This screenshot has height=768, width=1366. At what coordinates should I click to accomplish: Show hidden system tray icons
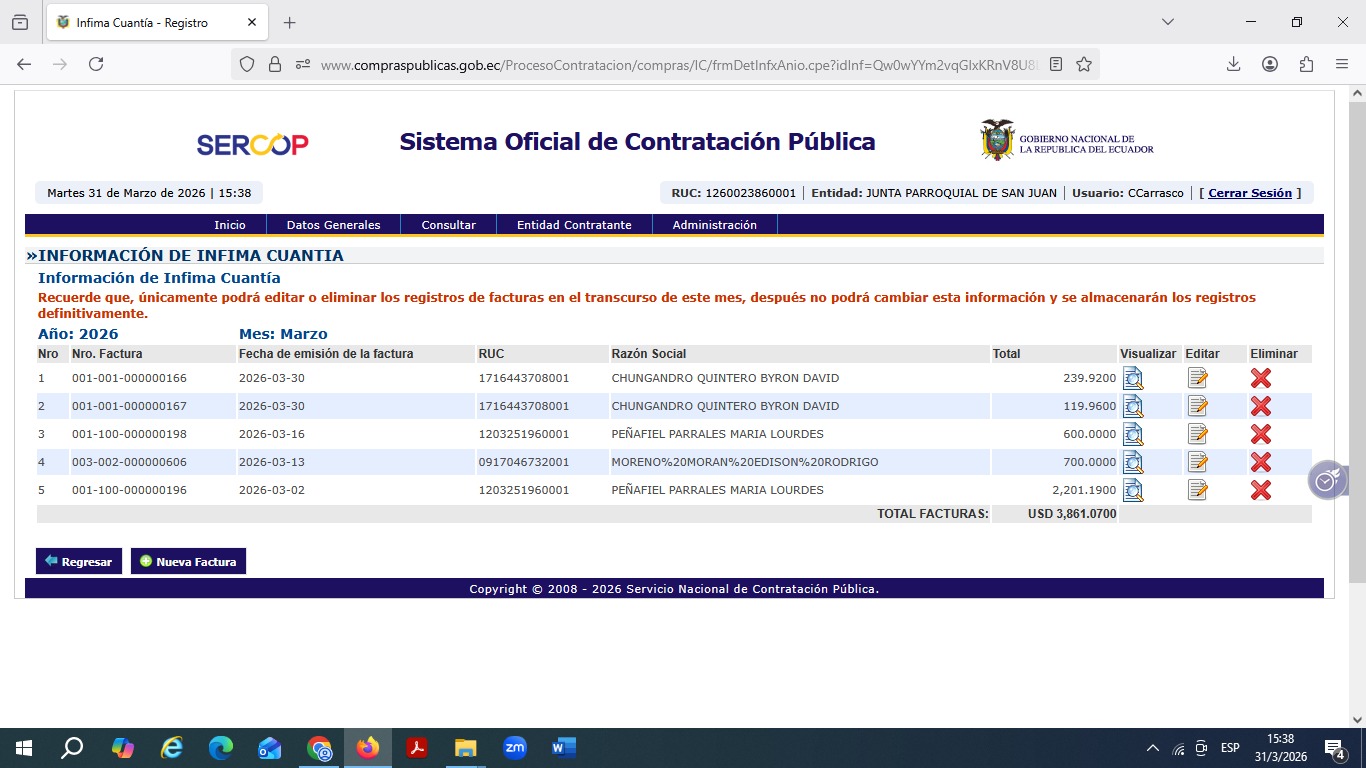tap(1153, 748)
